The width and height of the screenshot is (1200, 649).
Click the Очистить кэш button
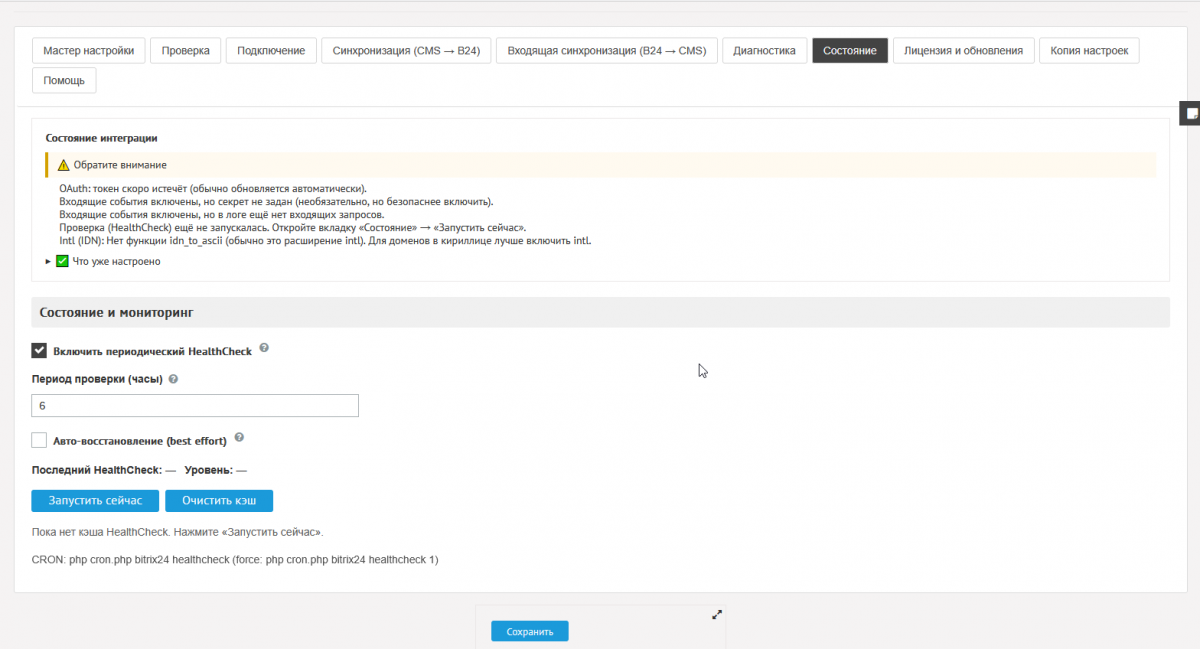point(218,500)
